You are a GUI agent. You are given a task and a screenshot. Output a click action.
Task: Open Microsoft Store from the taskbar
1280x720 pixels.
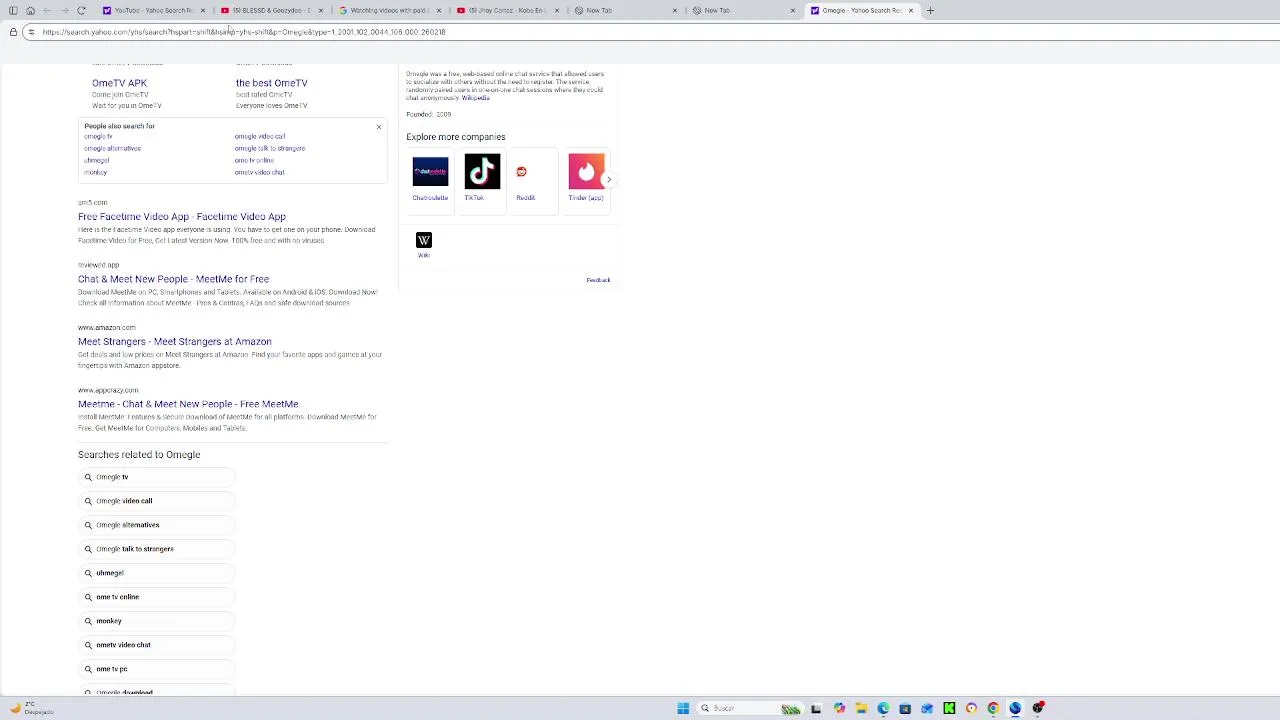[x=905, y=708]
